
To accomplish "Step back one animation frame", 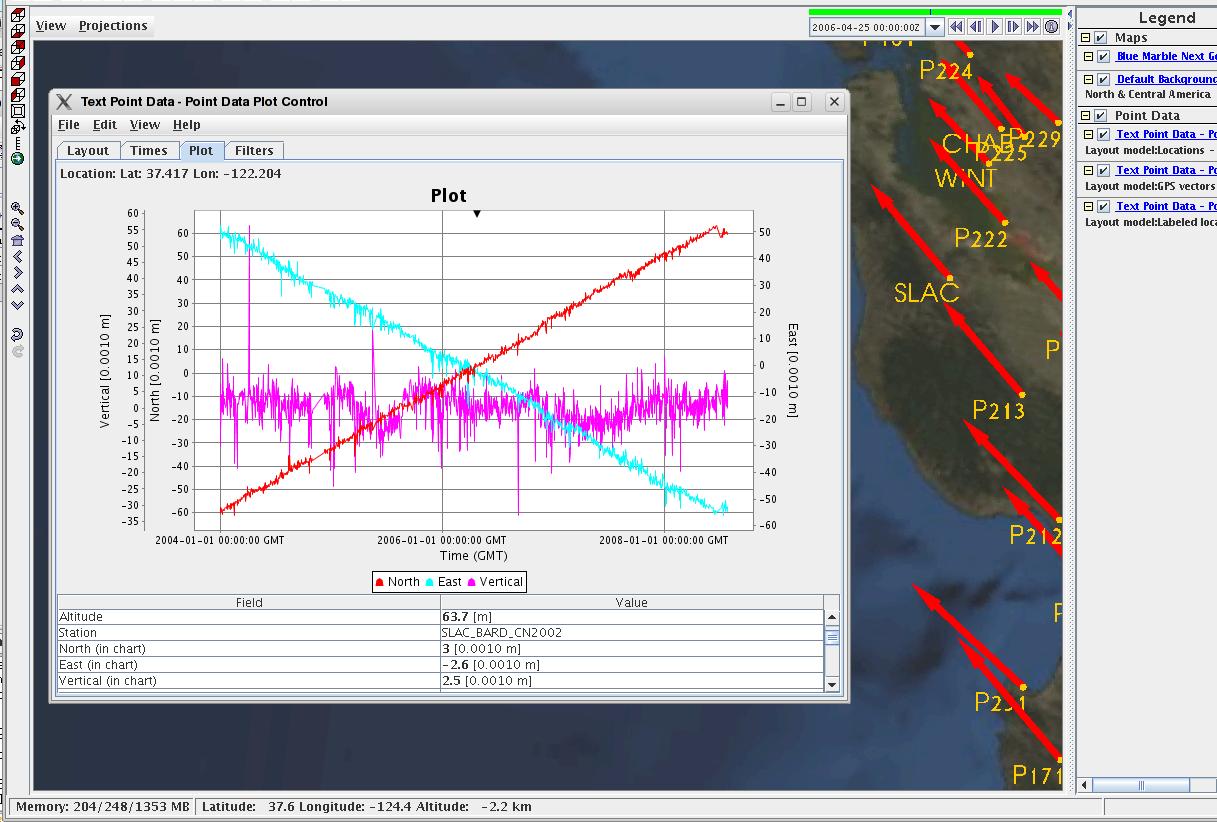I will [x=975, y=27].
